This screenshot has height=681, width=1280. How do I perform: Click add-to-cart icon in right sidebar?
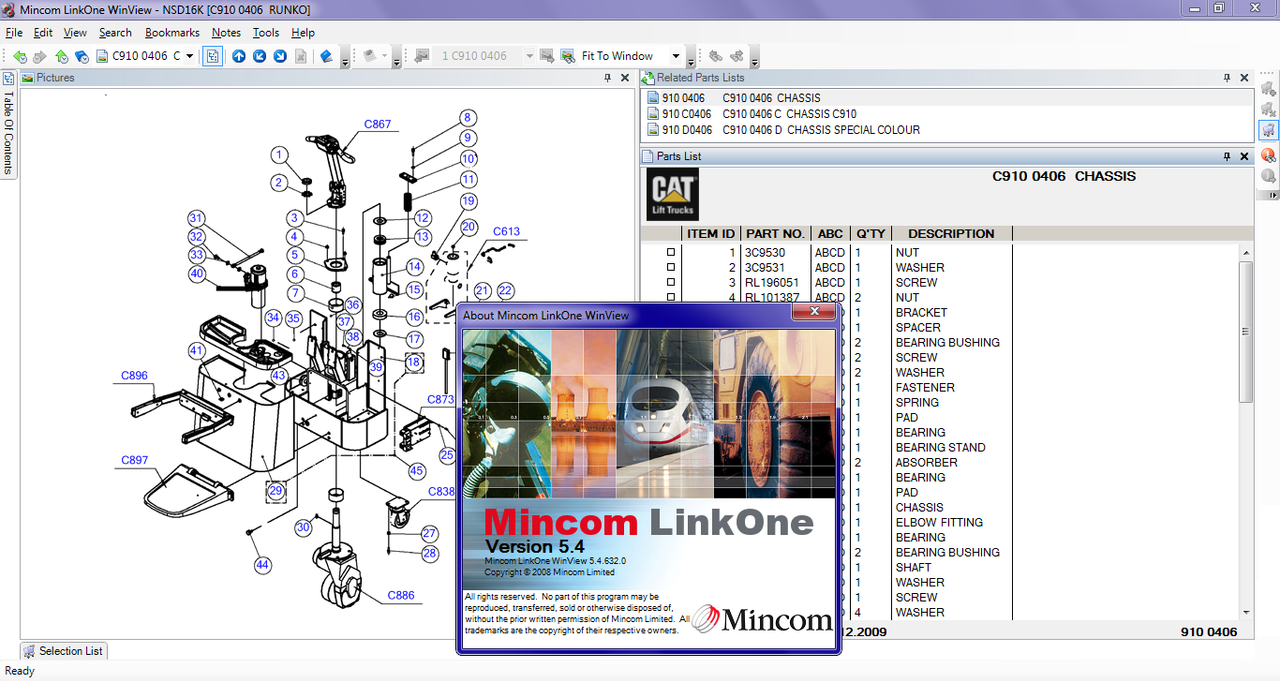(x=1268, y=89)
